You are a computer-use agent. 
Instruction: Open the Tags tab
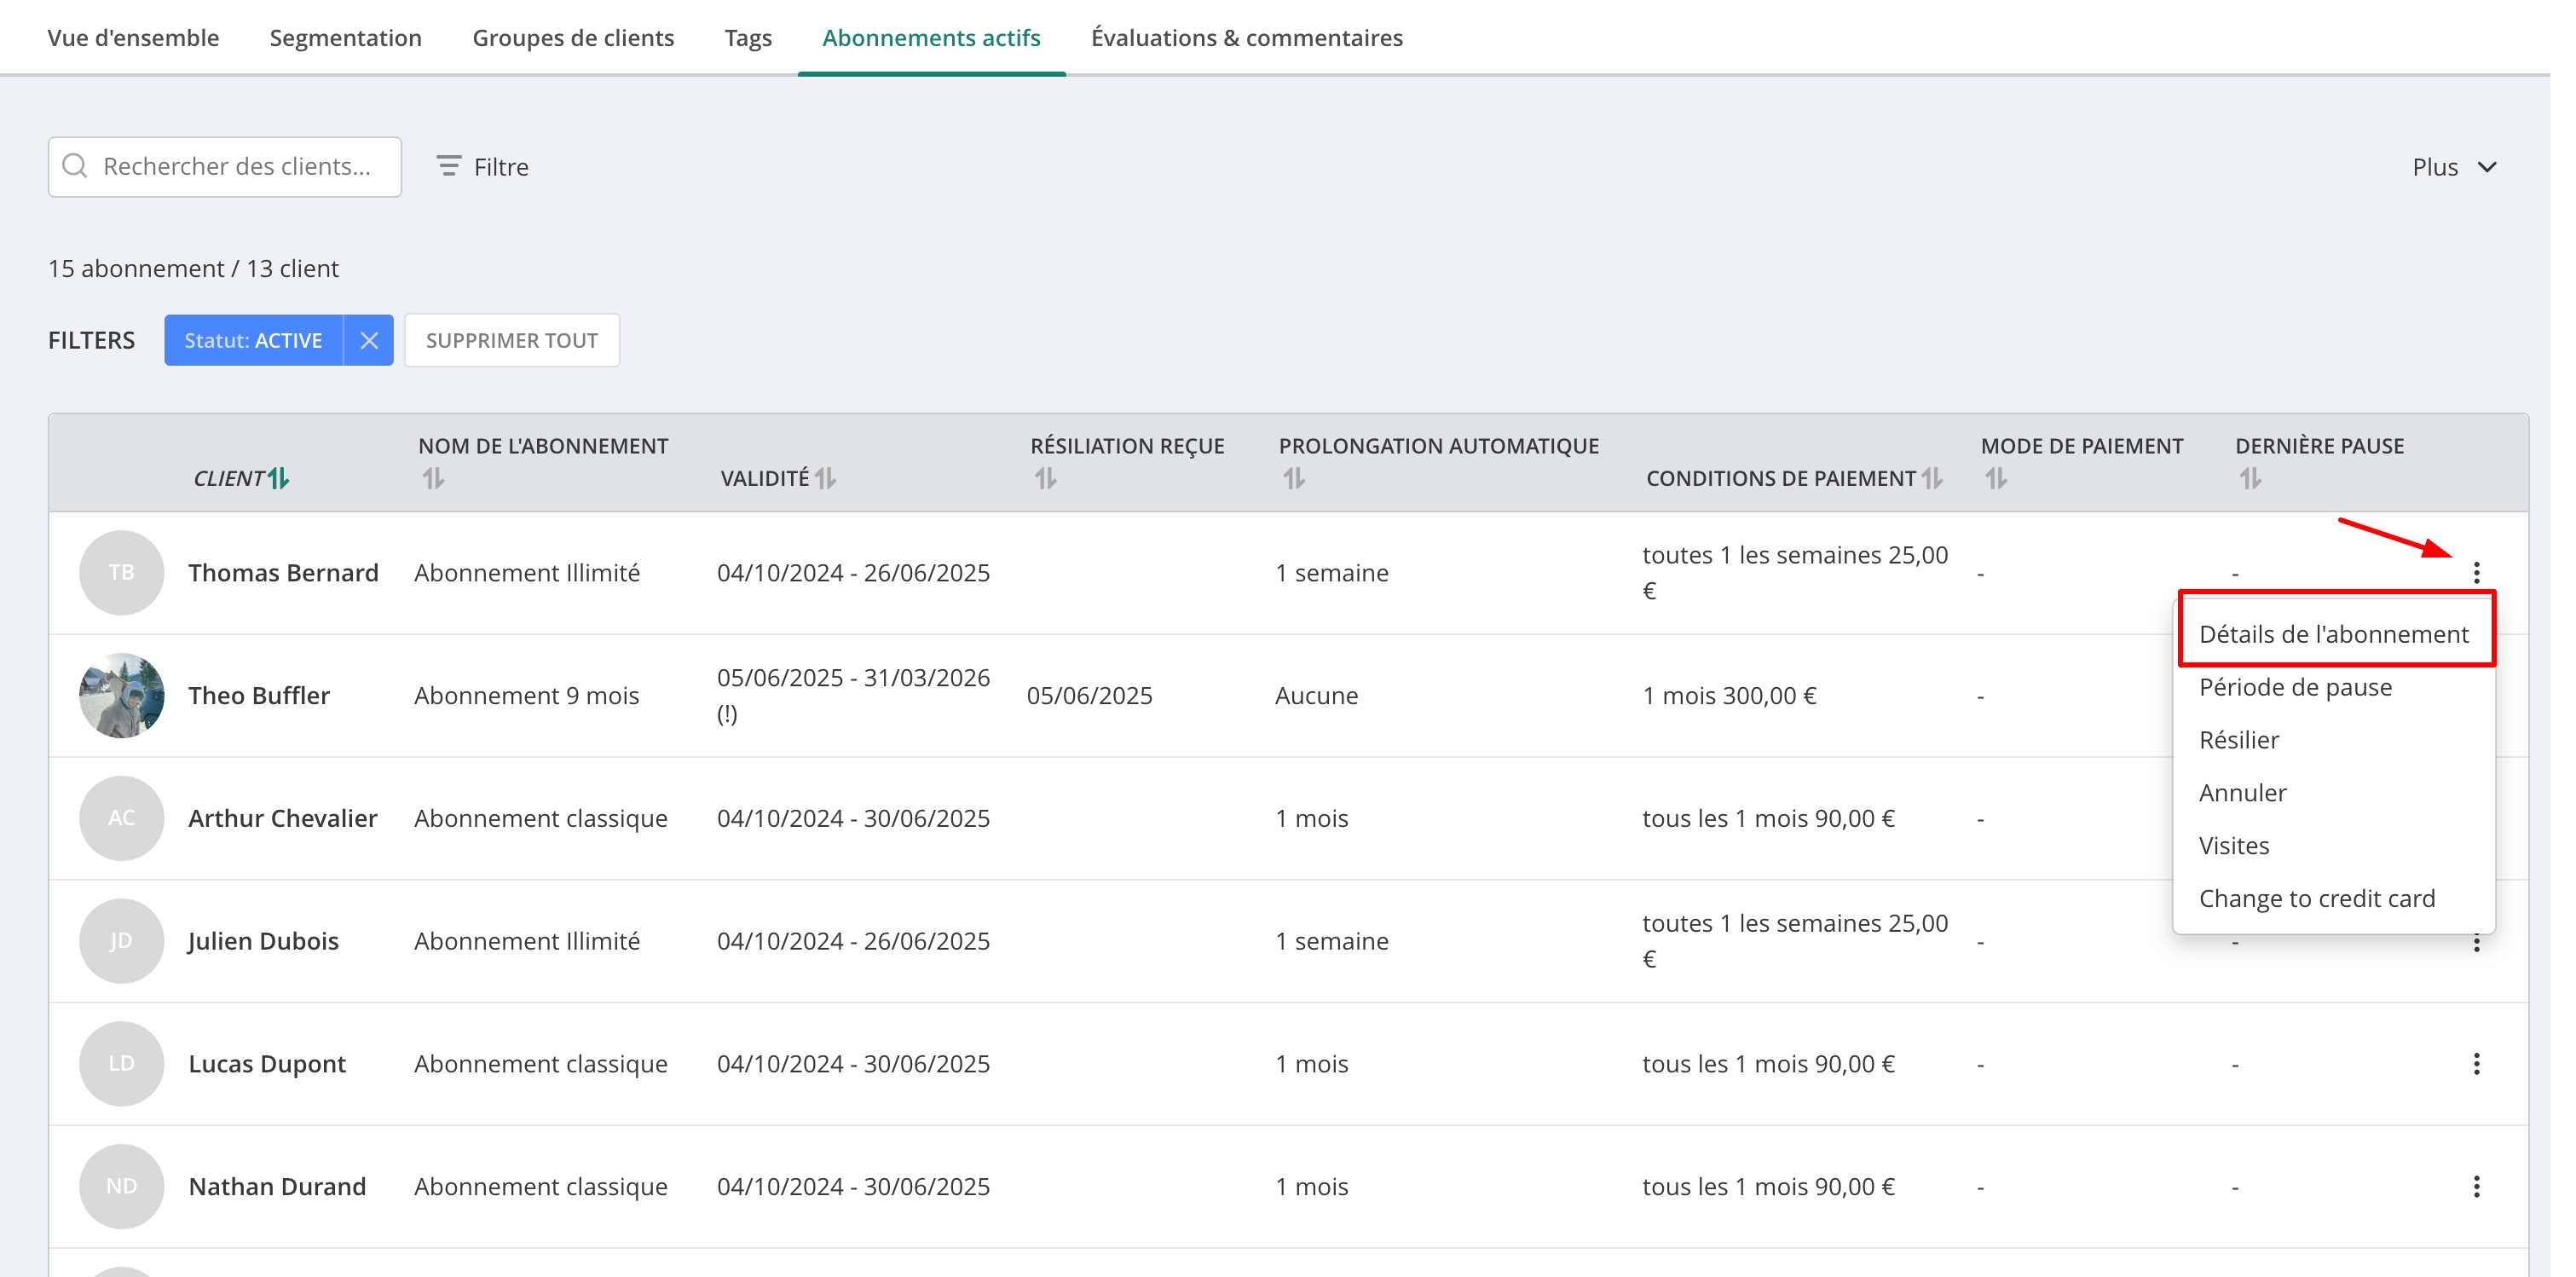pos(748,38)
